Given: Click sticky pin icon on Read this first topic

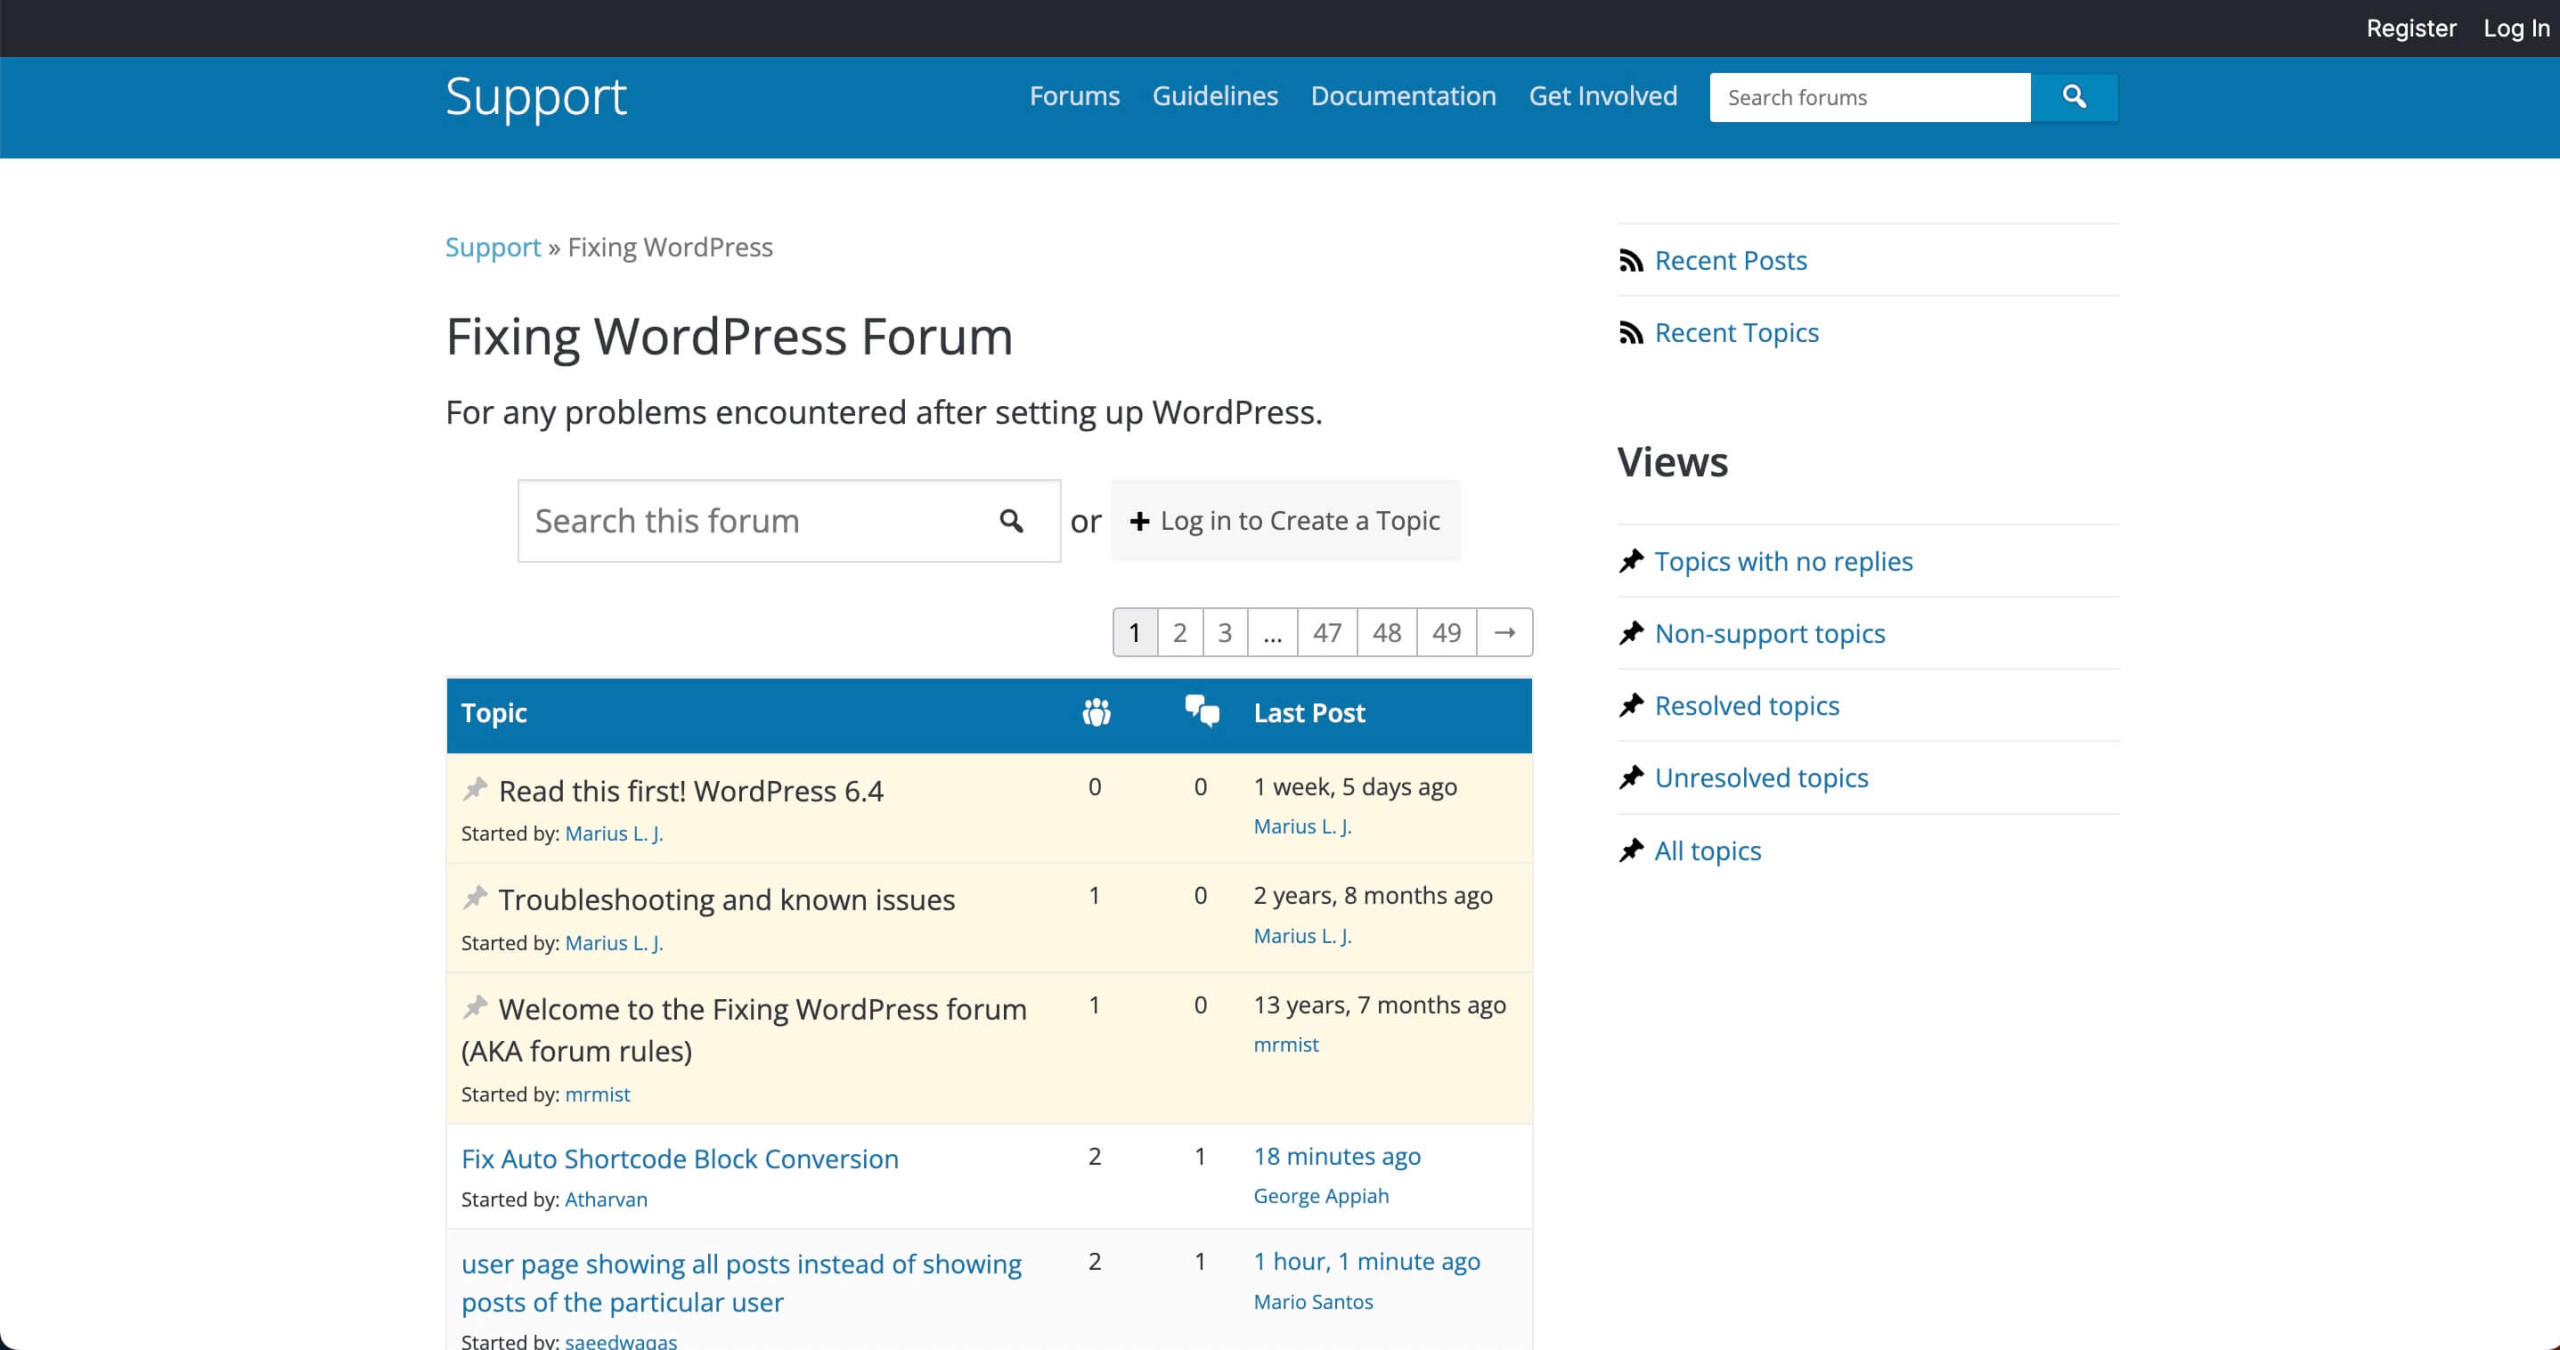Looking at the screenshot, I should tap(475, 790).
